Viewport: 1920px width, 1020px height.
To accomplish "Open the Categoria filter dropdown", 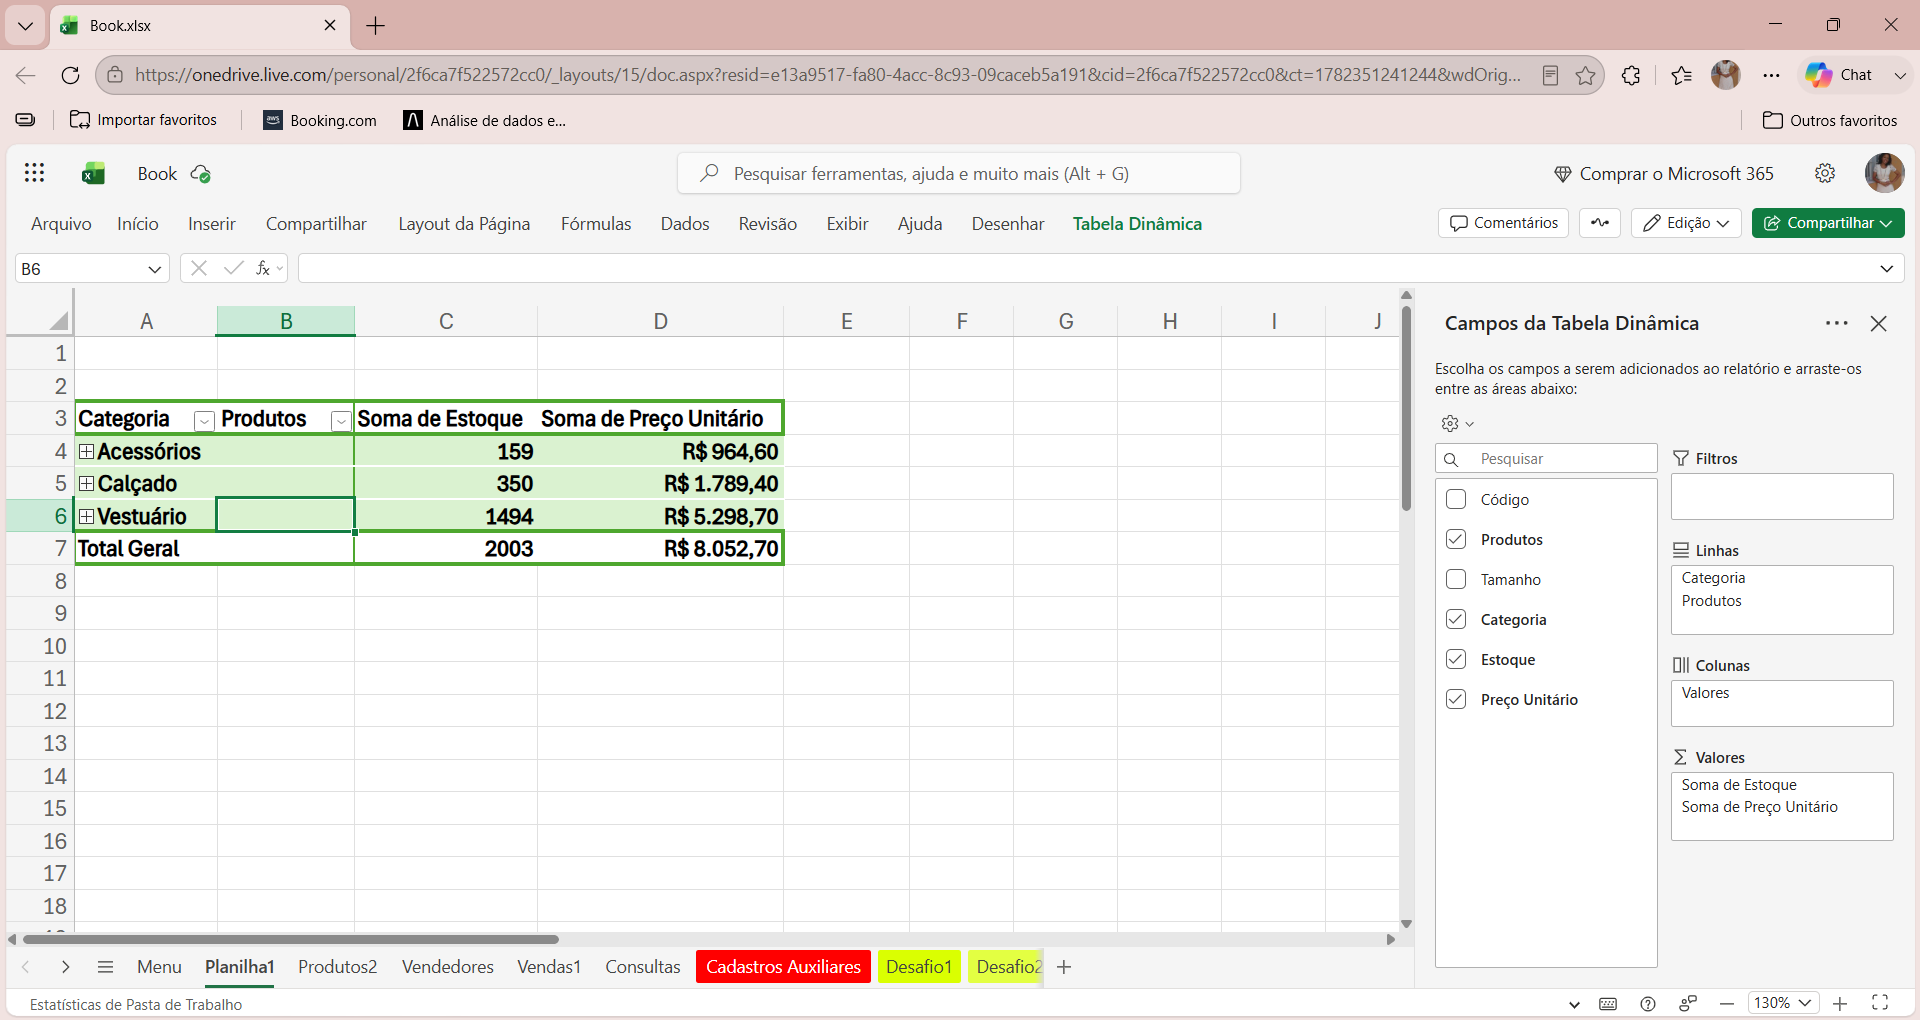I will 204,421.
